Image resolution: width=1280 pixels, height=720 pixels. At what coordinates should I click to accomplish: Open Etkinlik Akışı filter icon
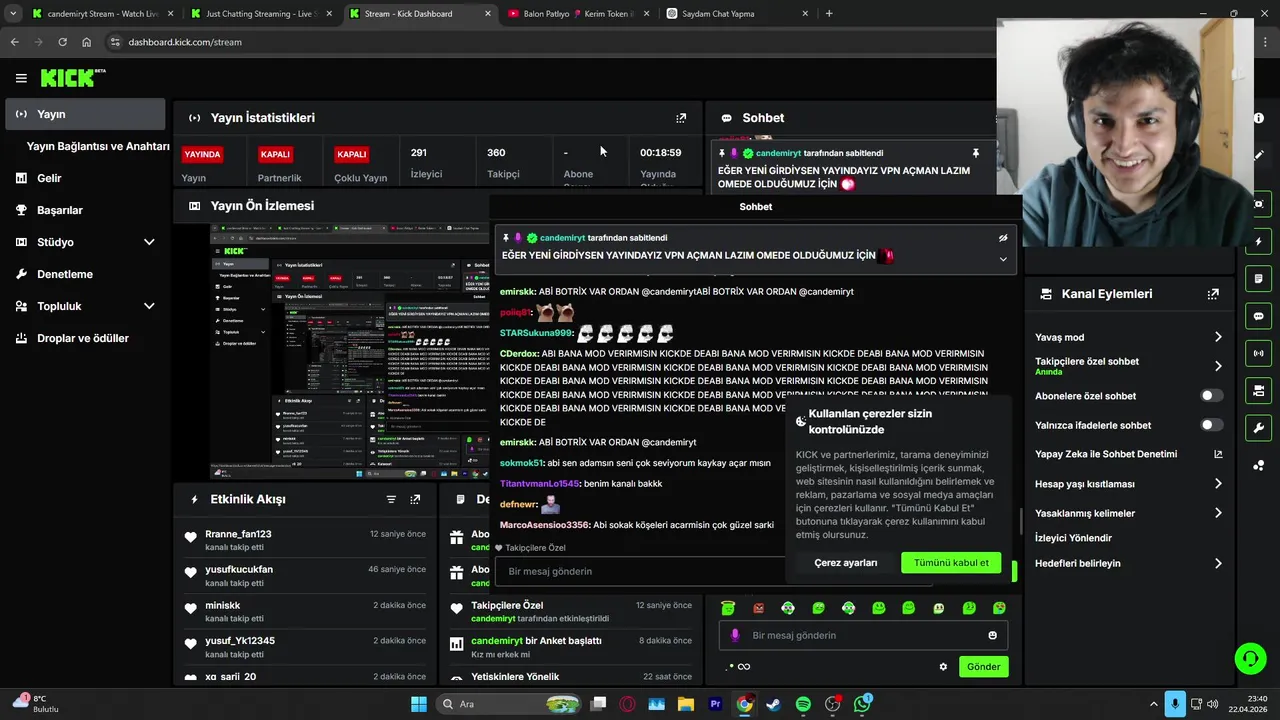pos(391,499)
